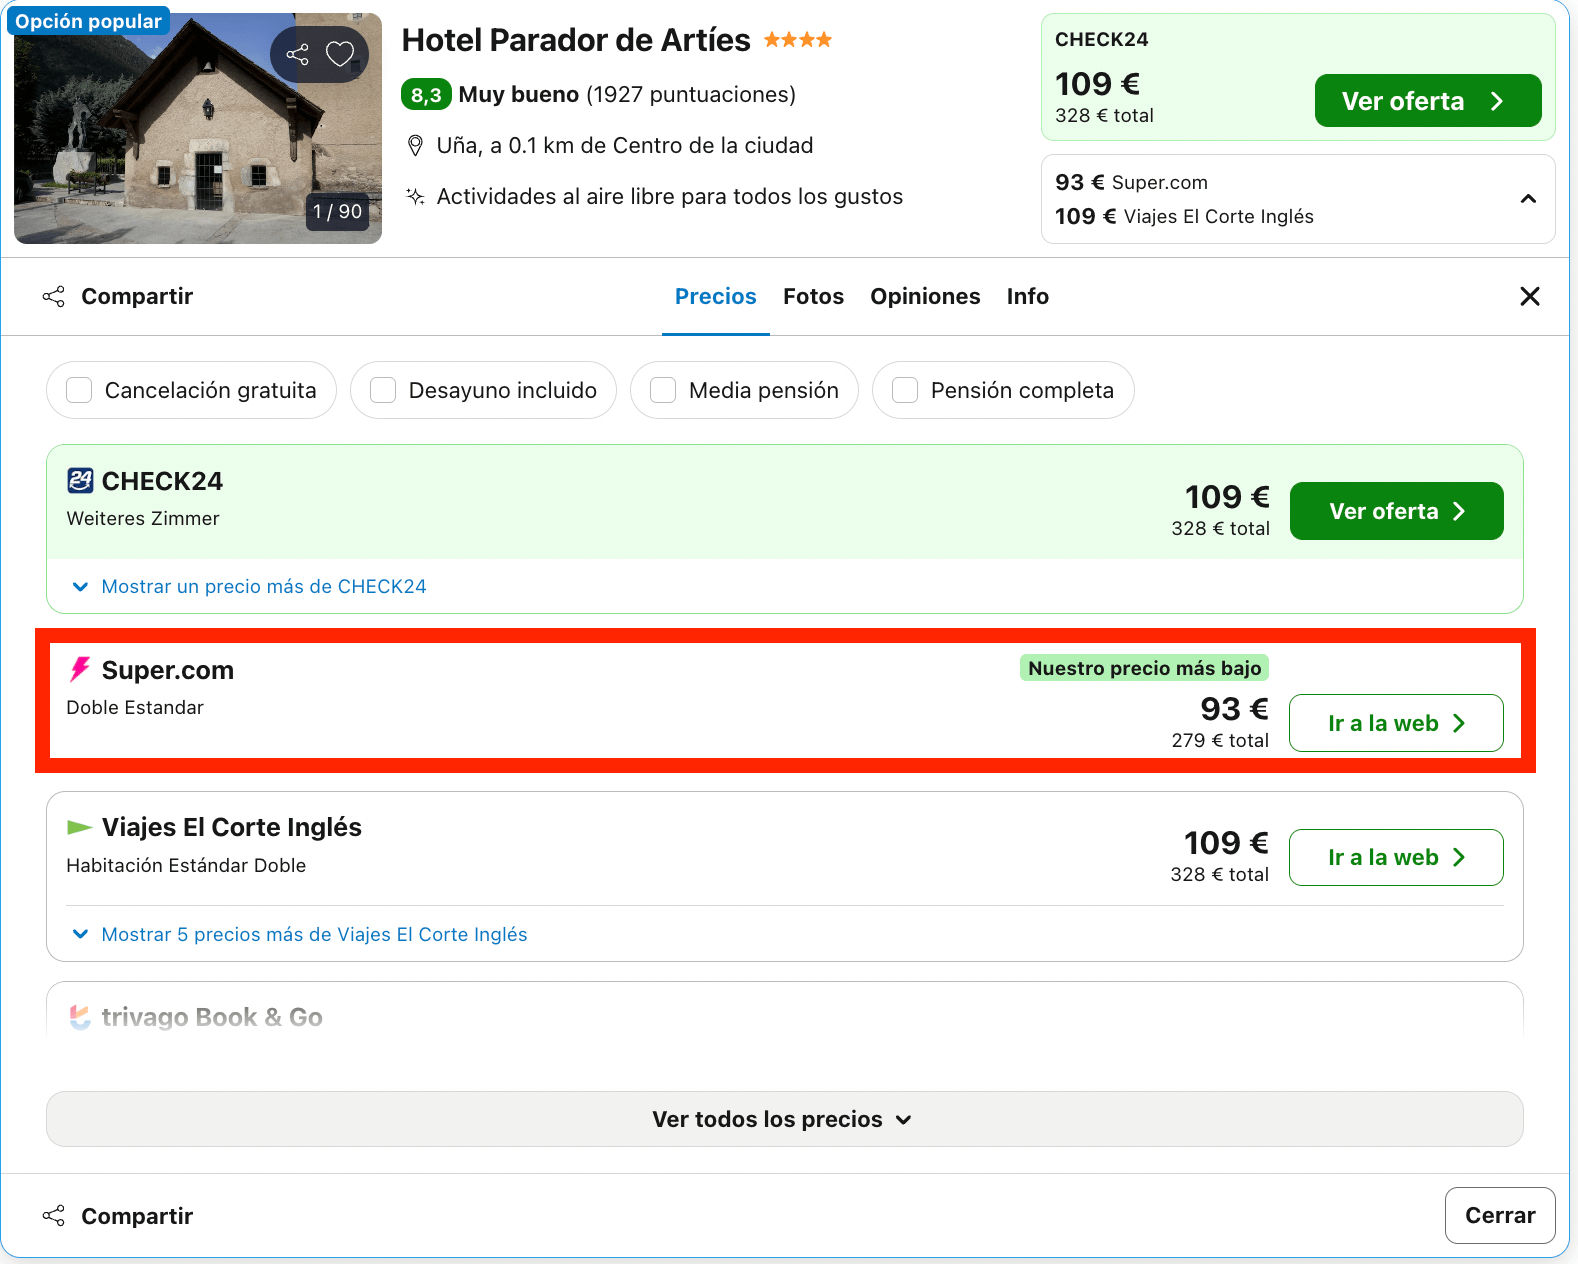Viewport: 1578px width, 1264px height.
Task: Click the Cerrar button
Action: click(x=1499, y=1215)
